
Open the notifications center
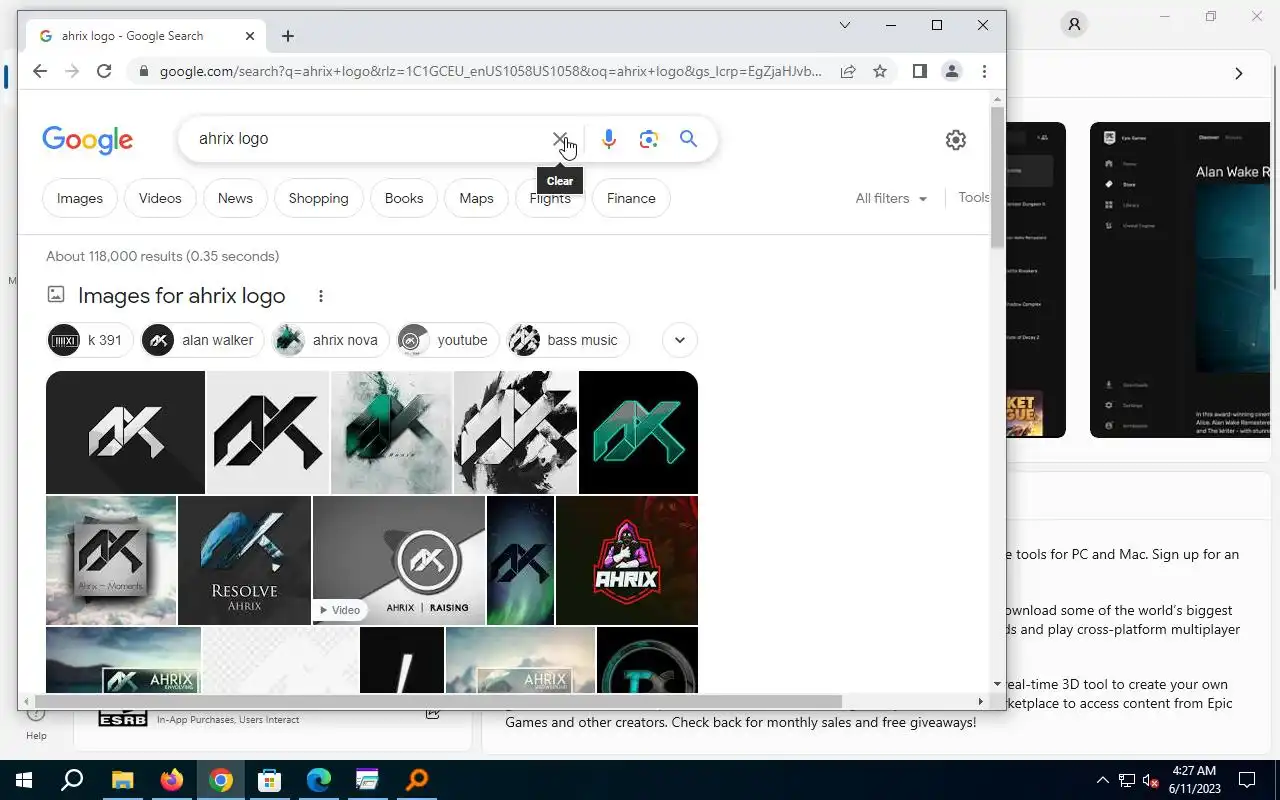(x=1247, y=780)
